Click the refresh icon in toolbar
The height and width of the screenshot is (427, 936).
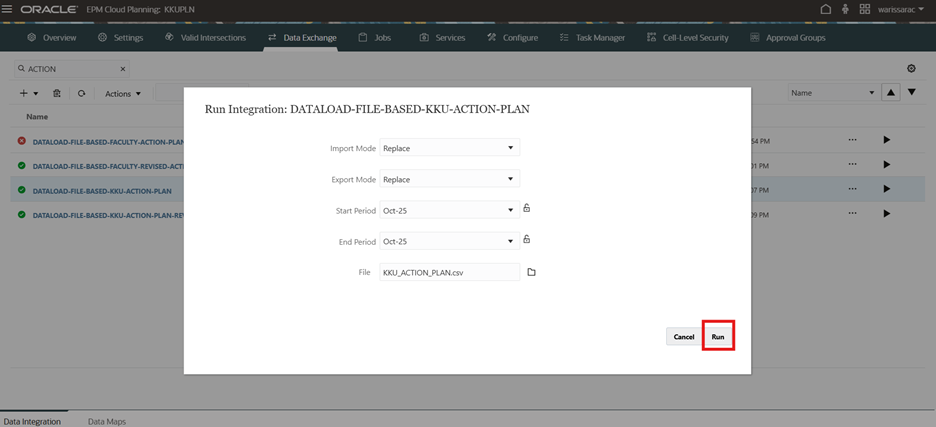81,93
